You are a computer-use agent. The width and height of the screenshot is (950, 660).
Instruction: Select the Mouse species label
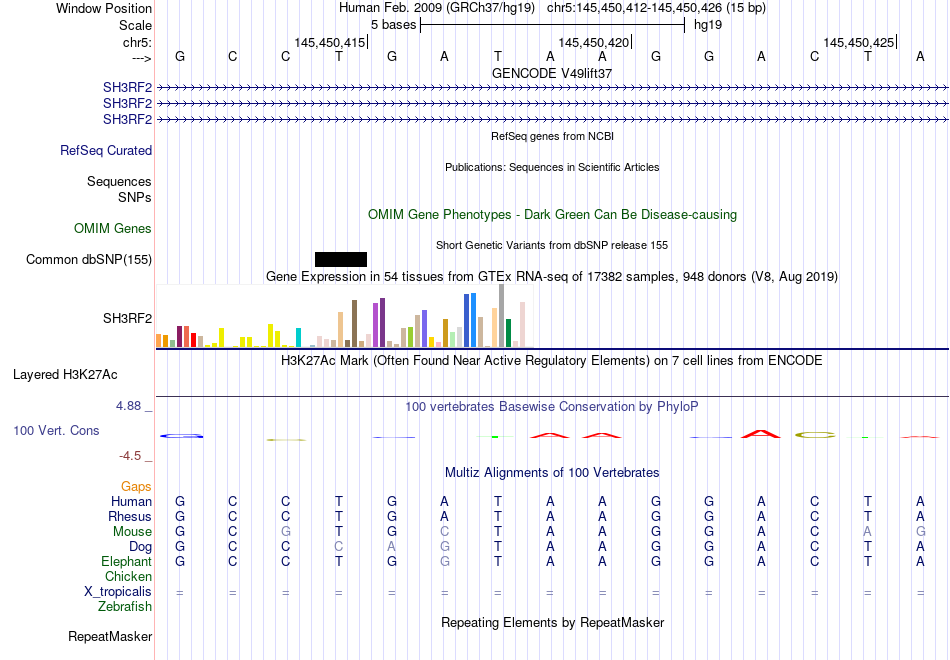[132, 532]
